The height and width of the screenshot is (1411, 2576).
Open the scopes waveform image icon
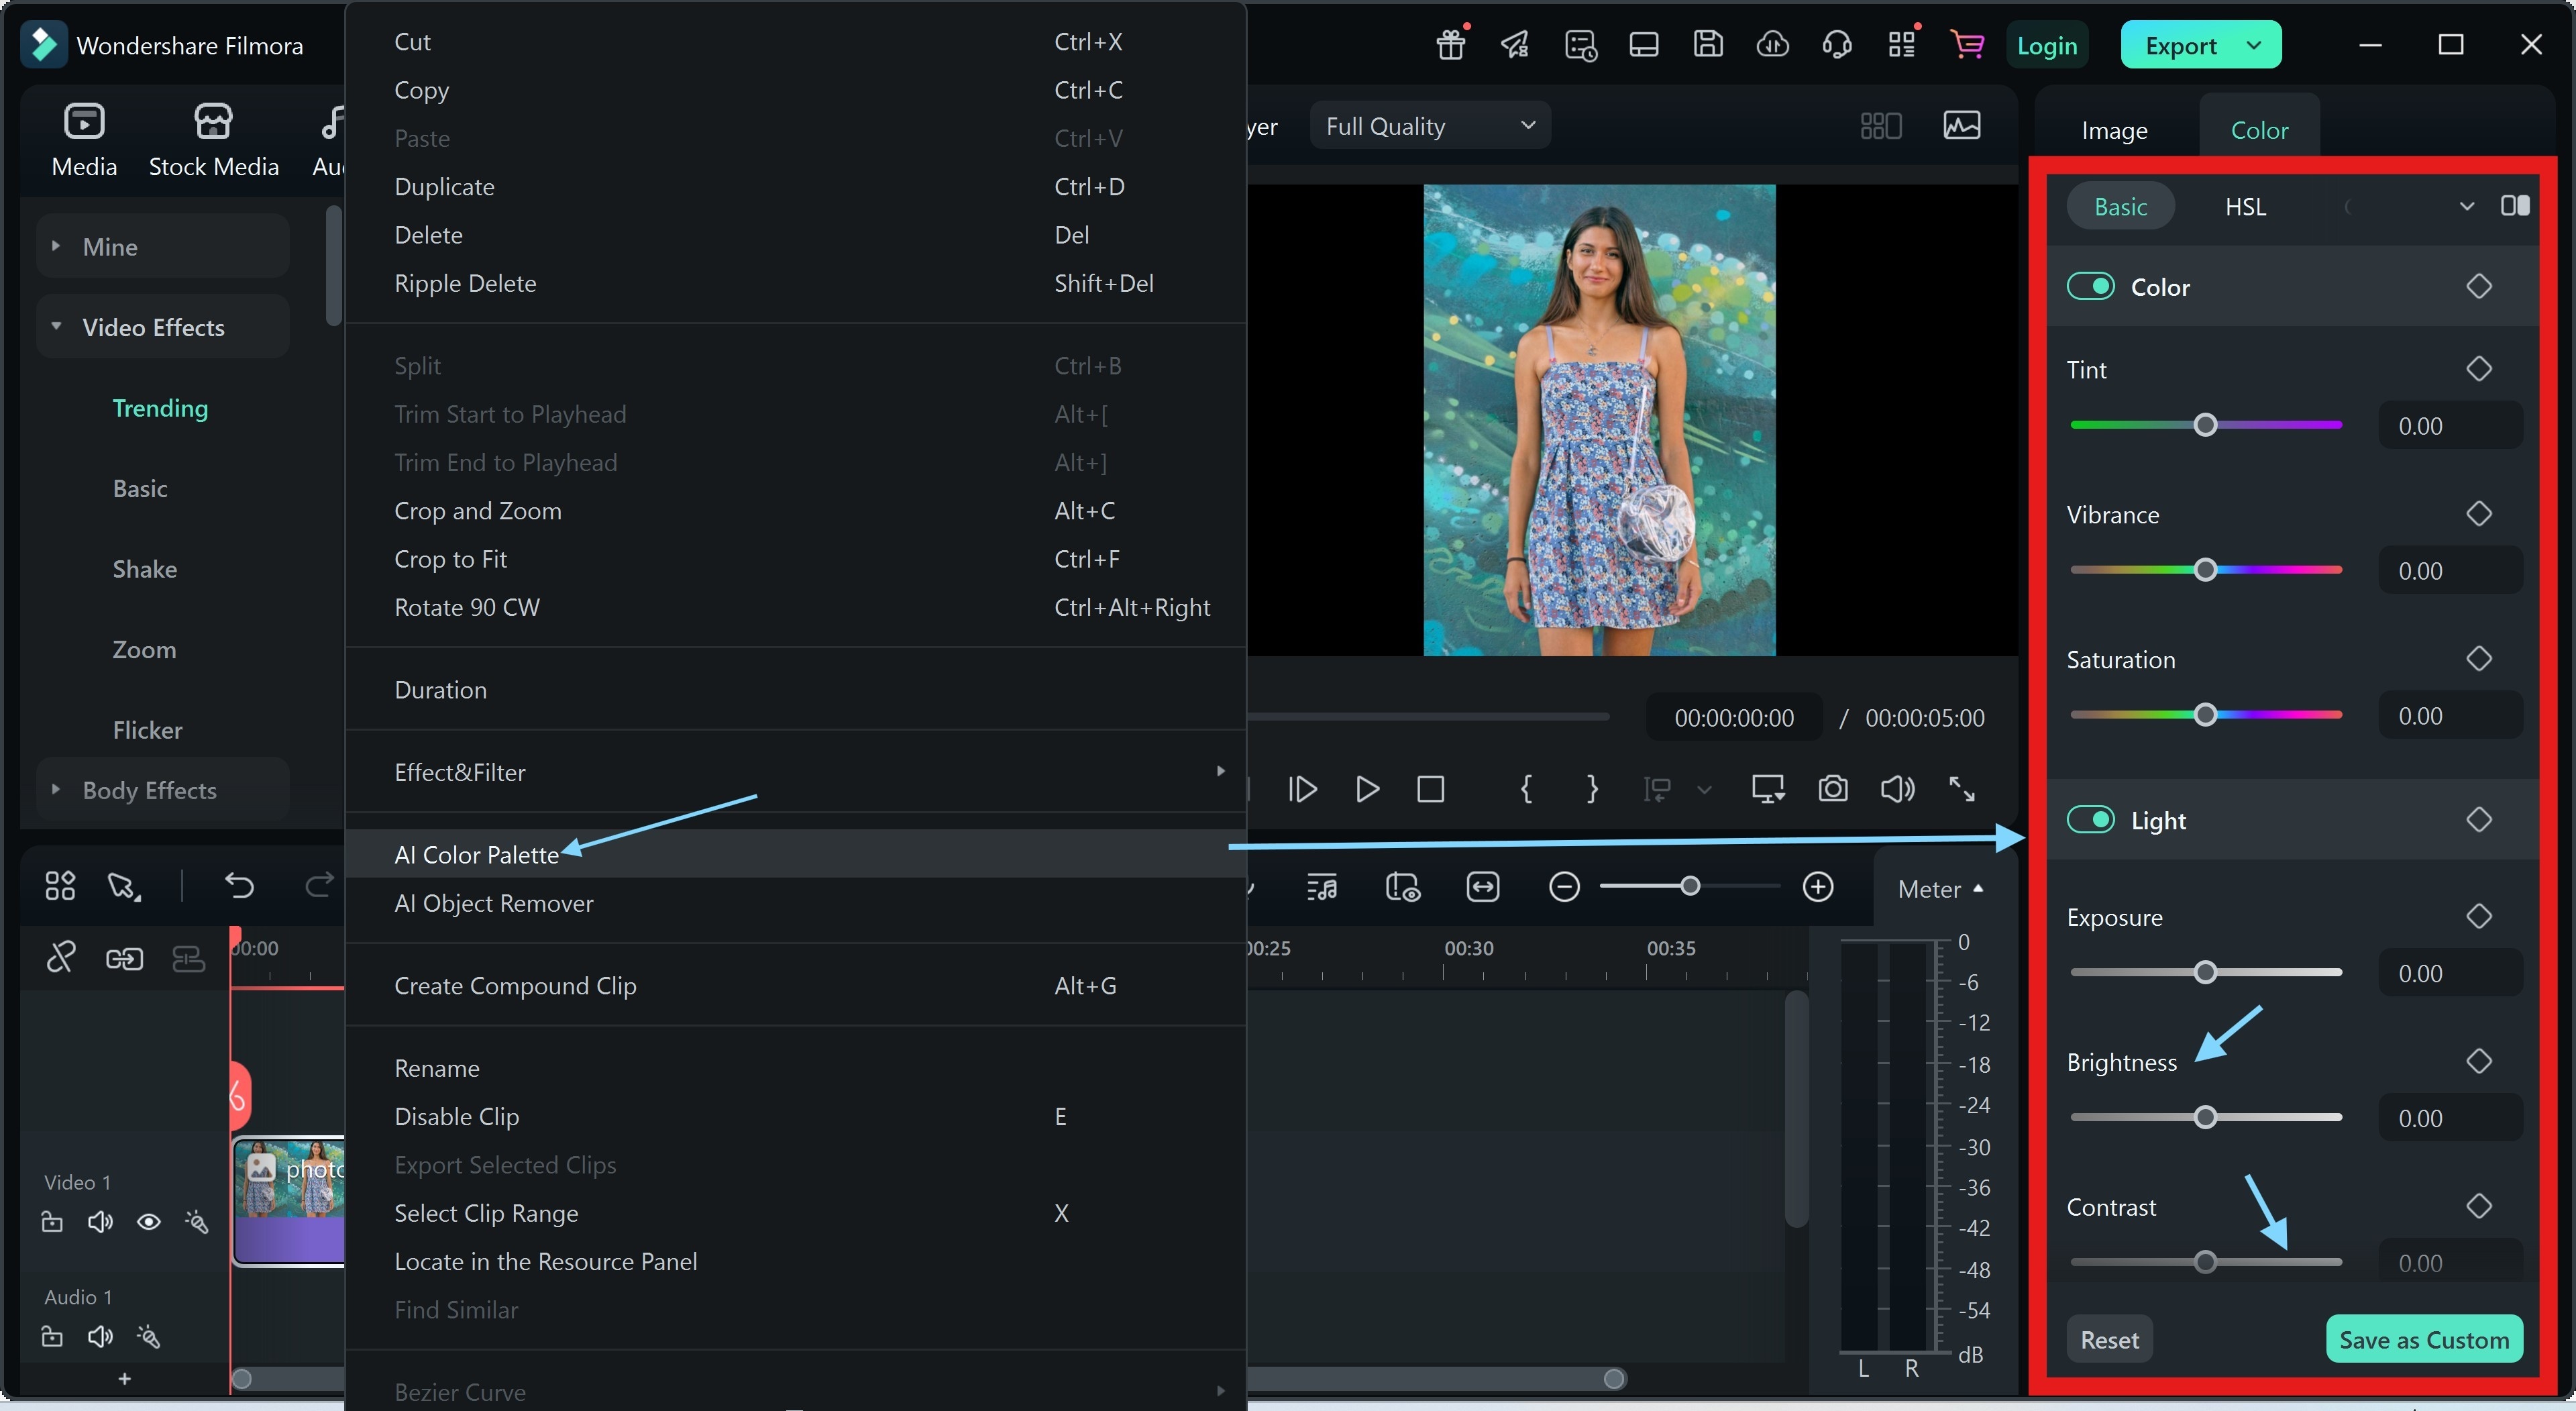(1962, 126)
